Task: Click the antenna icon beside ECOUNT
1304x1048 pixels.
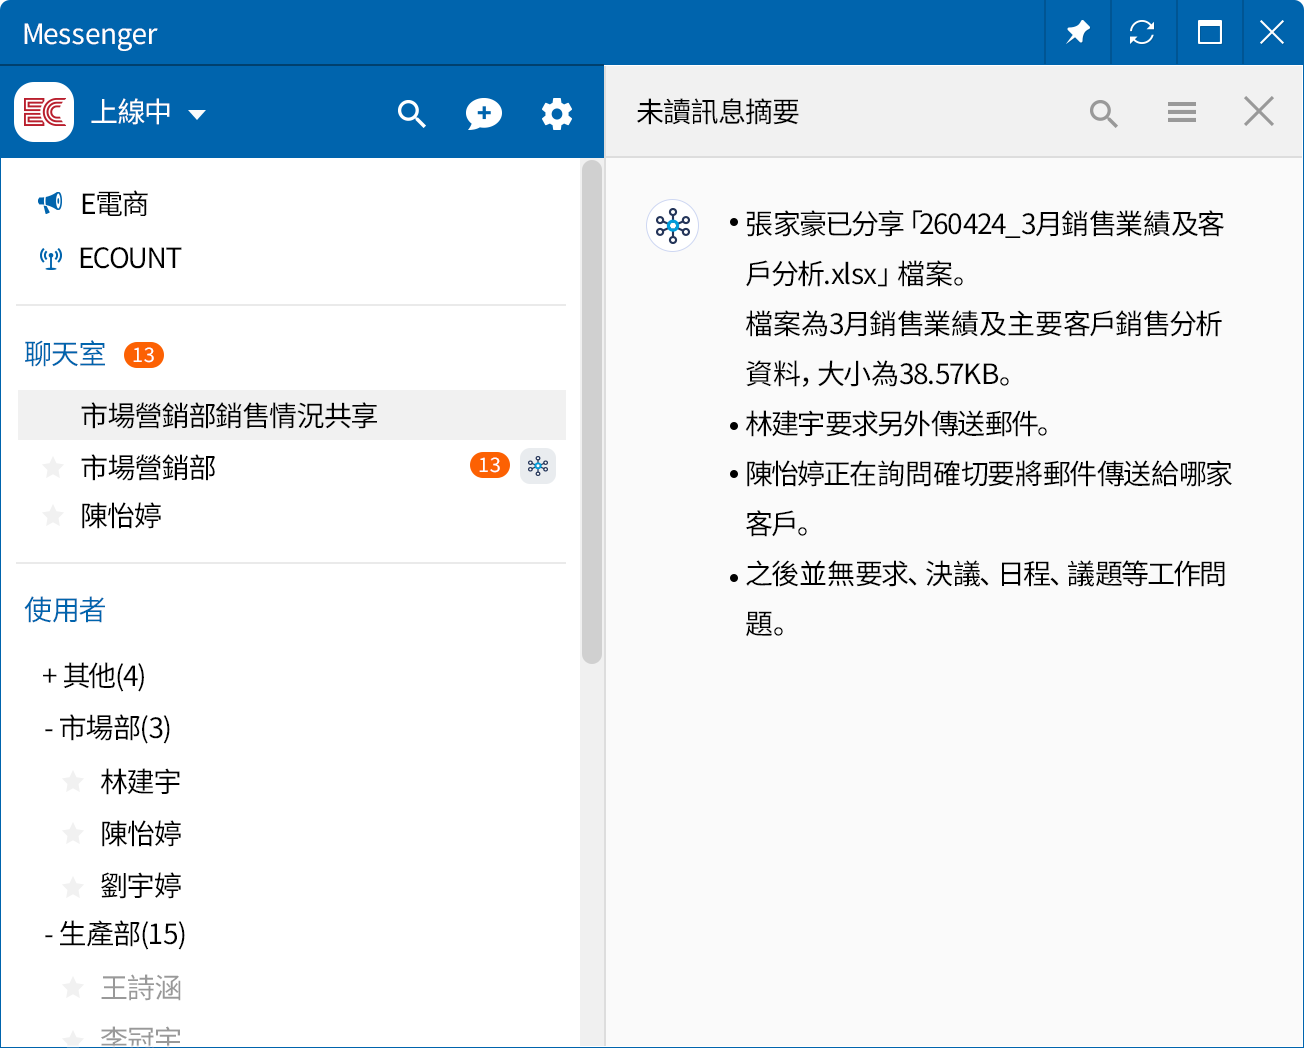Action: click(x=51, y=259)
